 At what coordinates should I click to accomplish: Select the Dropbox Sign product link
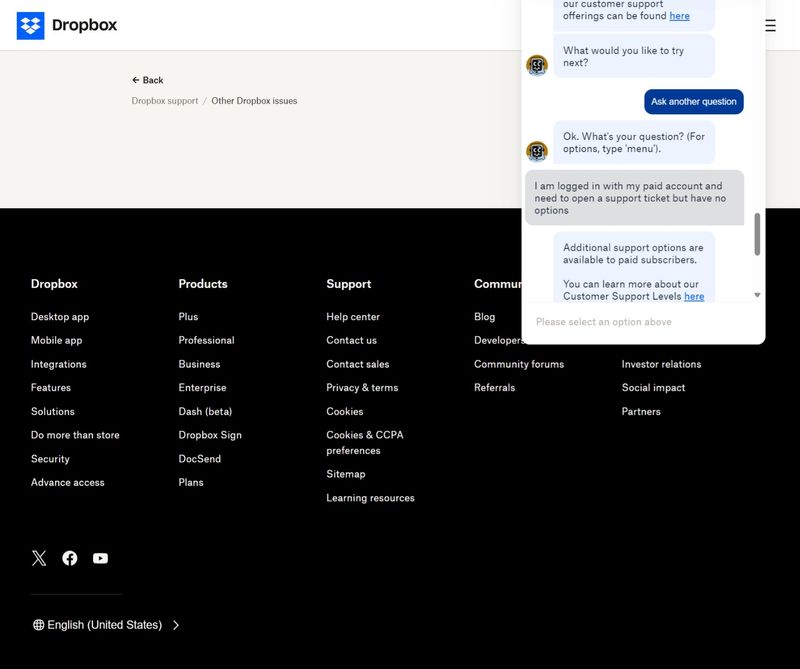210,435
